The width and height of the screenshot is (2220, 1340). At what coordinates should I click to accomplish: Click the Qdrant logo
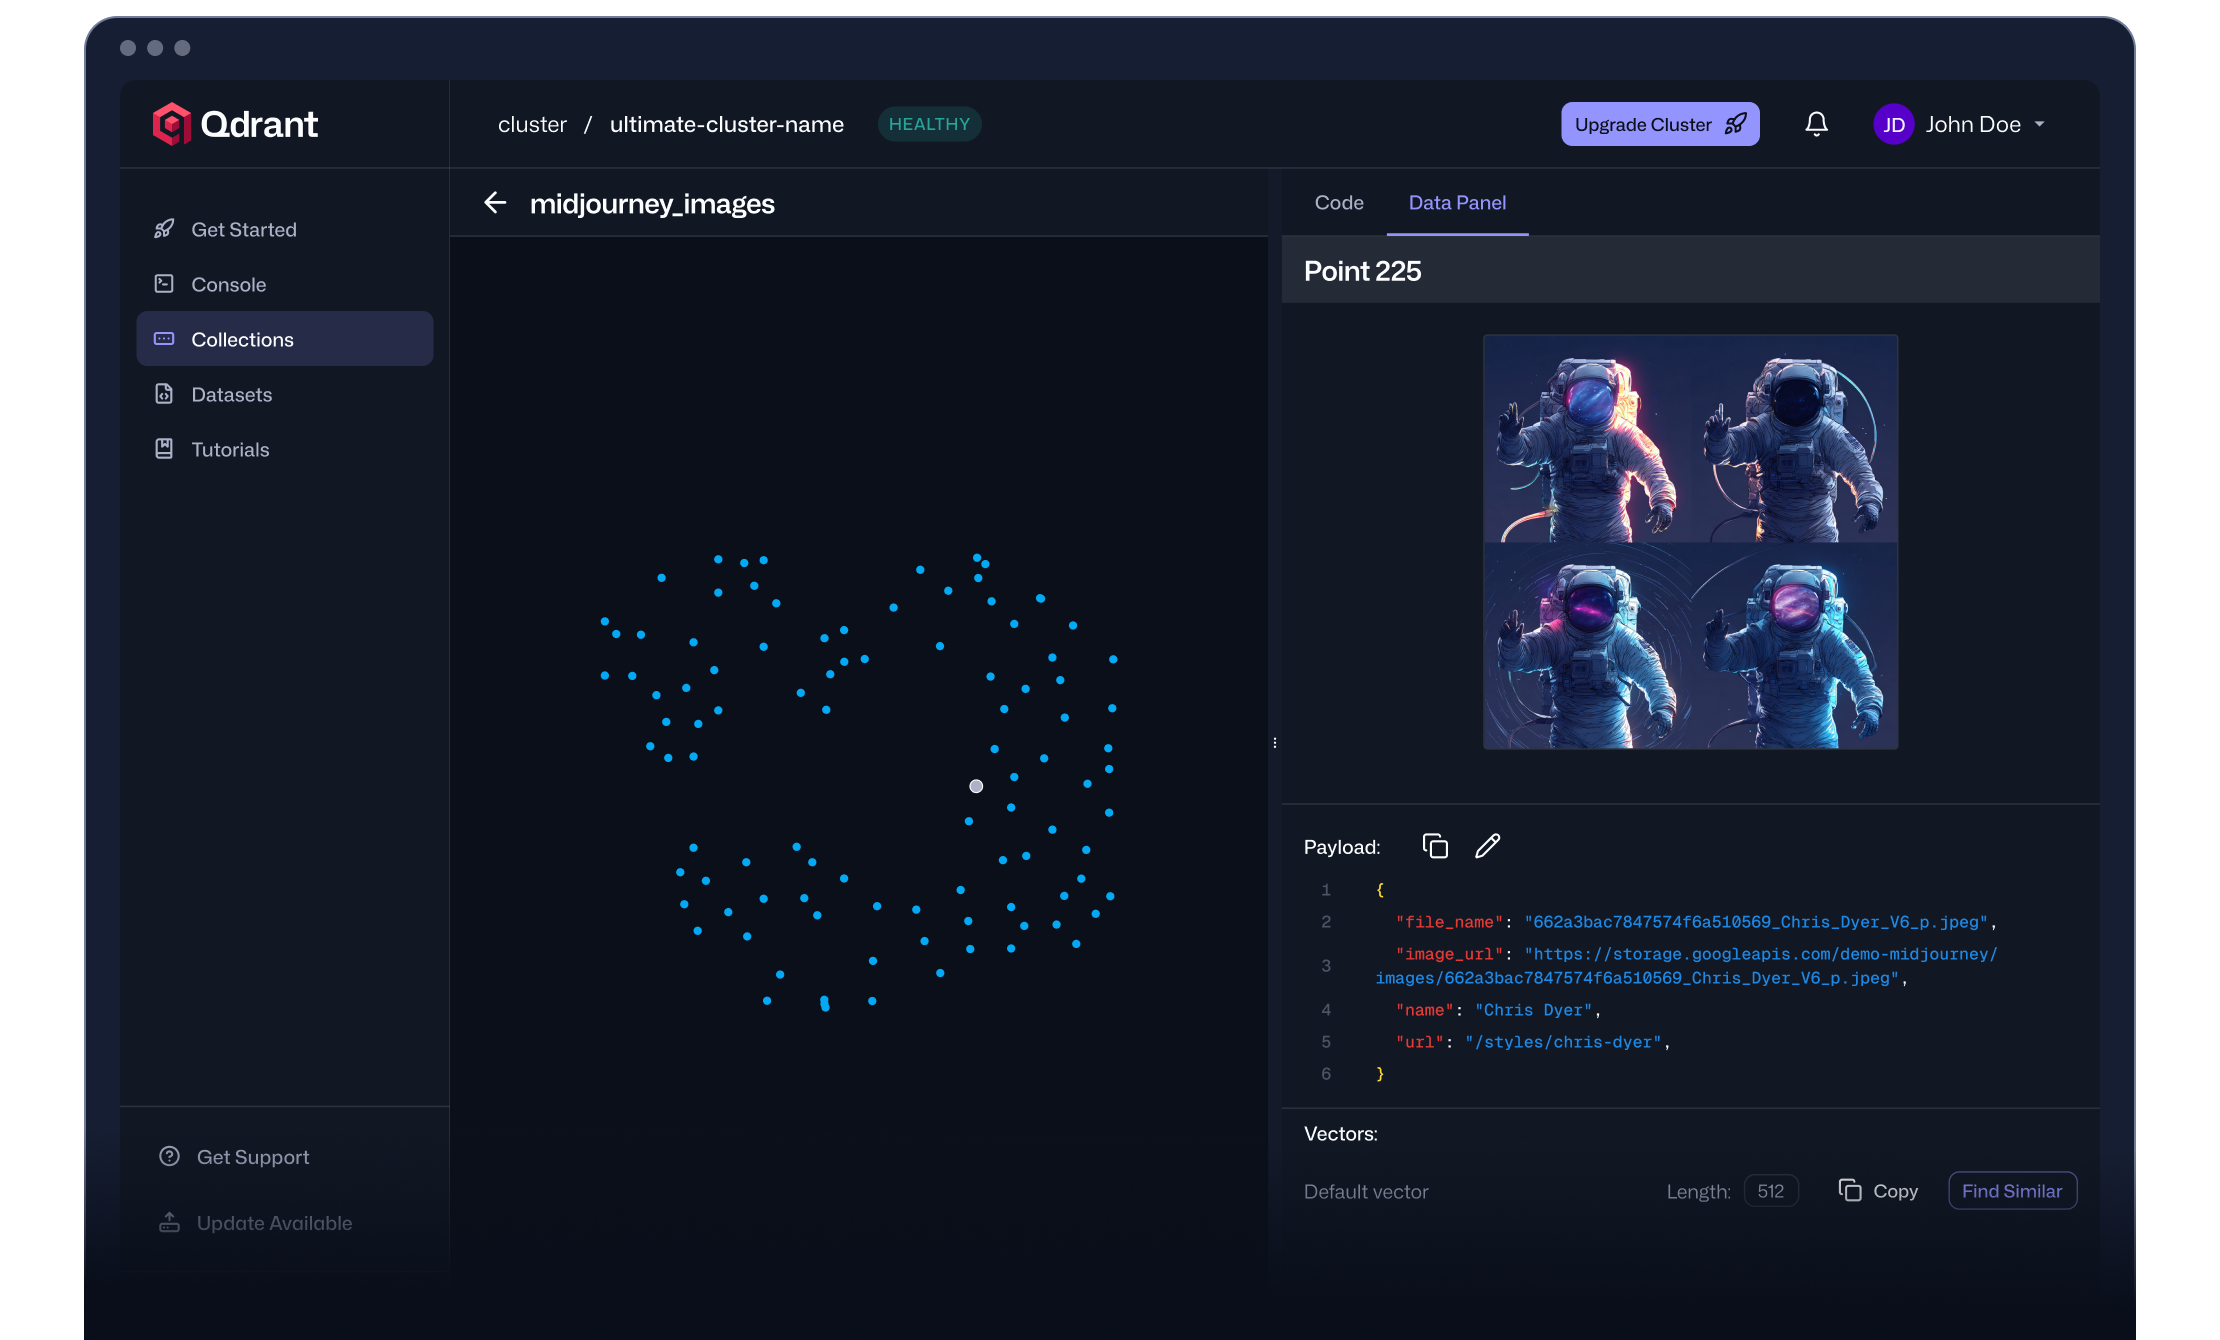(x=235, y=124)
